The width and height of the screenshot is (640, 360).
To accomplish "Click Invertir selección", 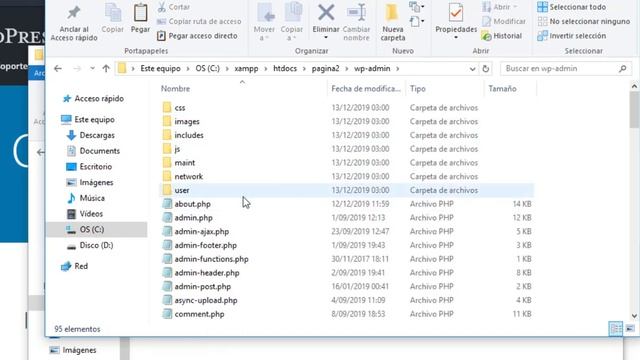I will tap(571, 36).
